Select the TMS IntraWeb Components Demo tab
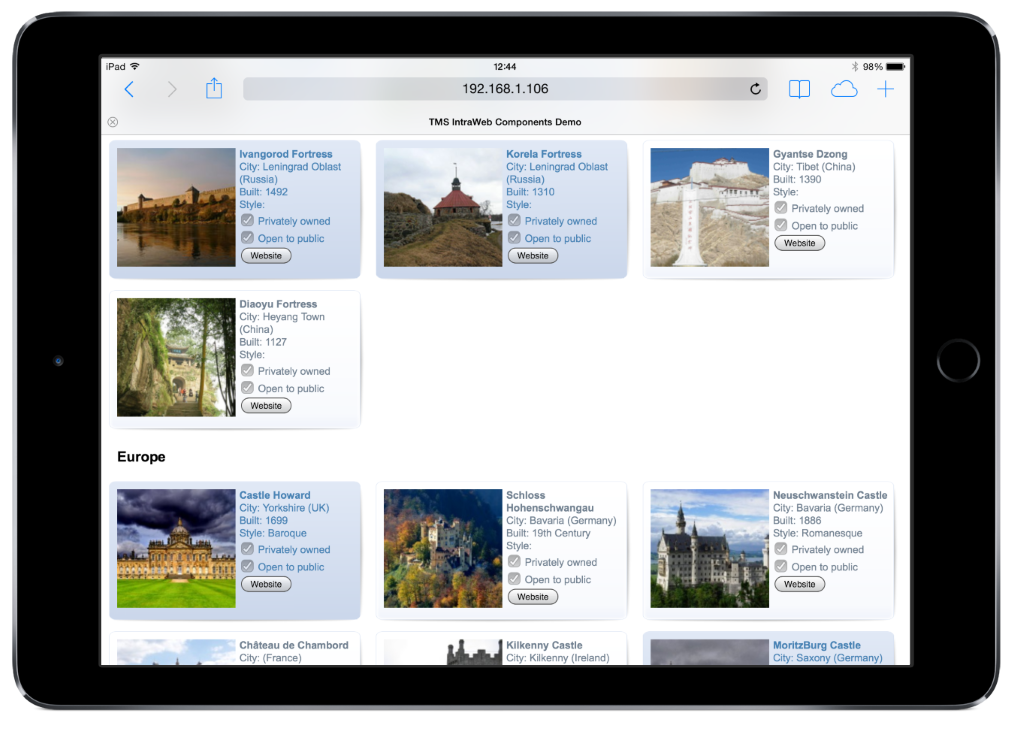Viewport: 1024px width, 735px height. pos(505,122)
